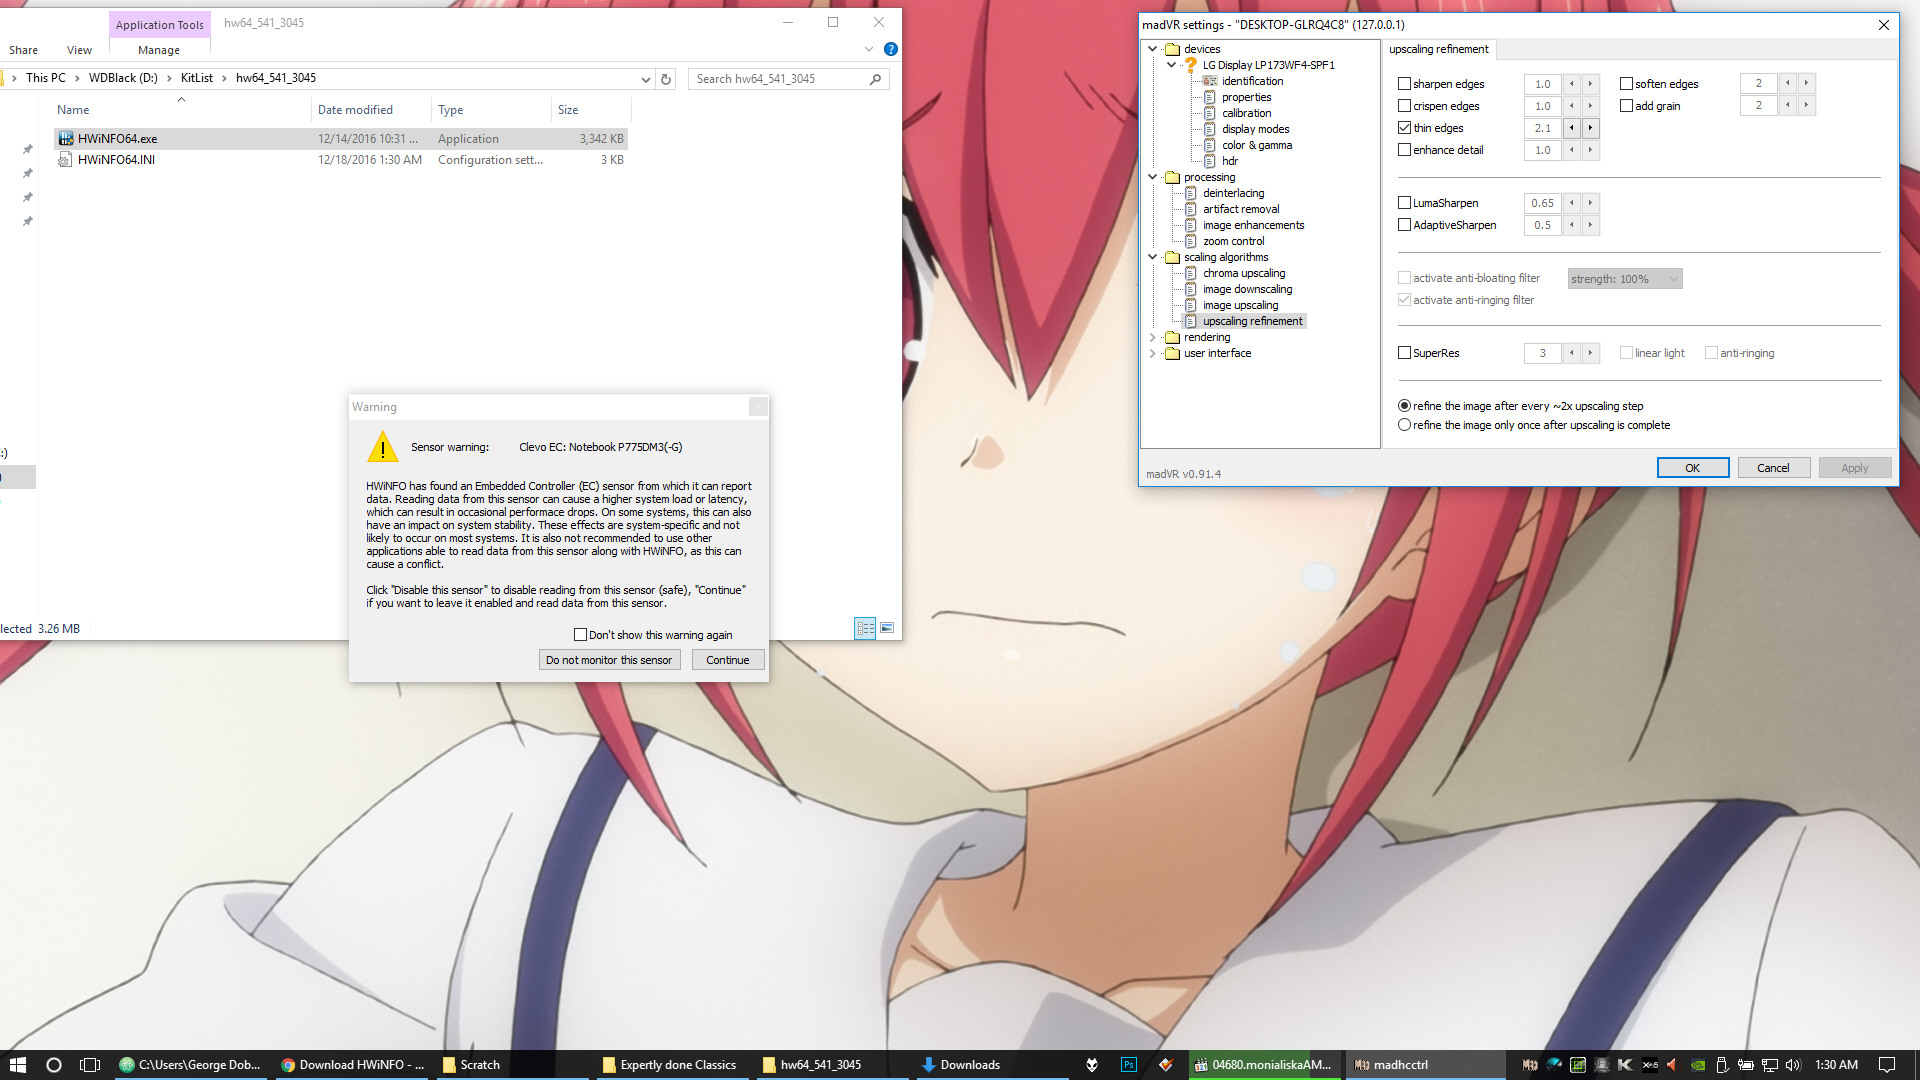Enable crispen edges checkbox
This screenshot has height=1080, width=1920.
(1404, 106)
